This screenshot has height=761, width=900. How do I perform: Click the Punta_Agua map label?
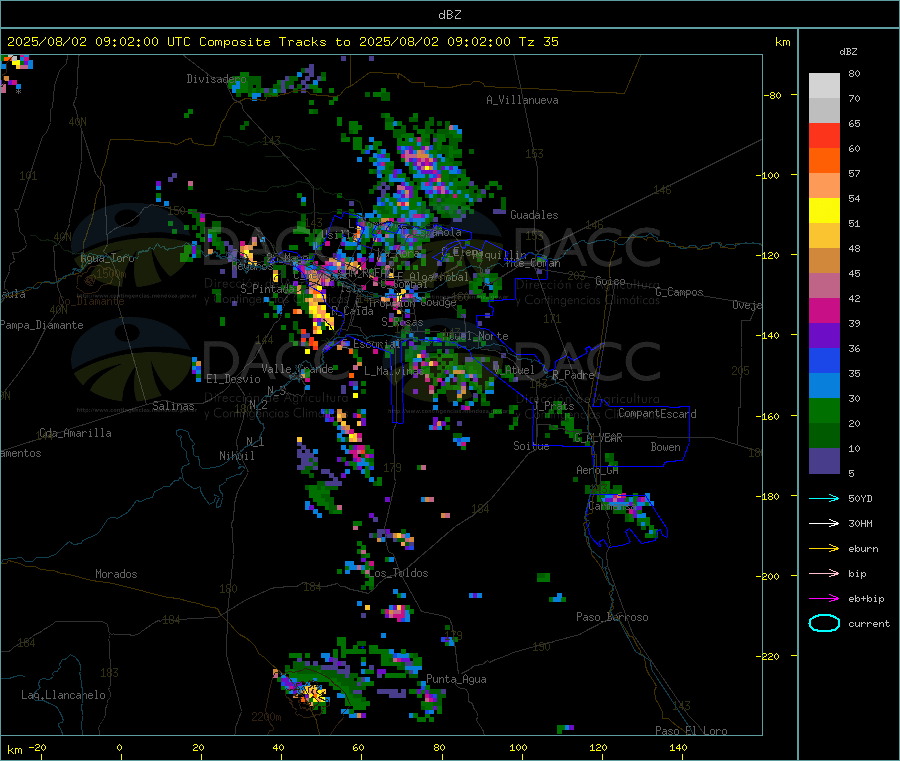[456, 679]
